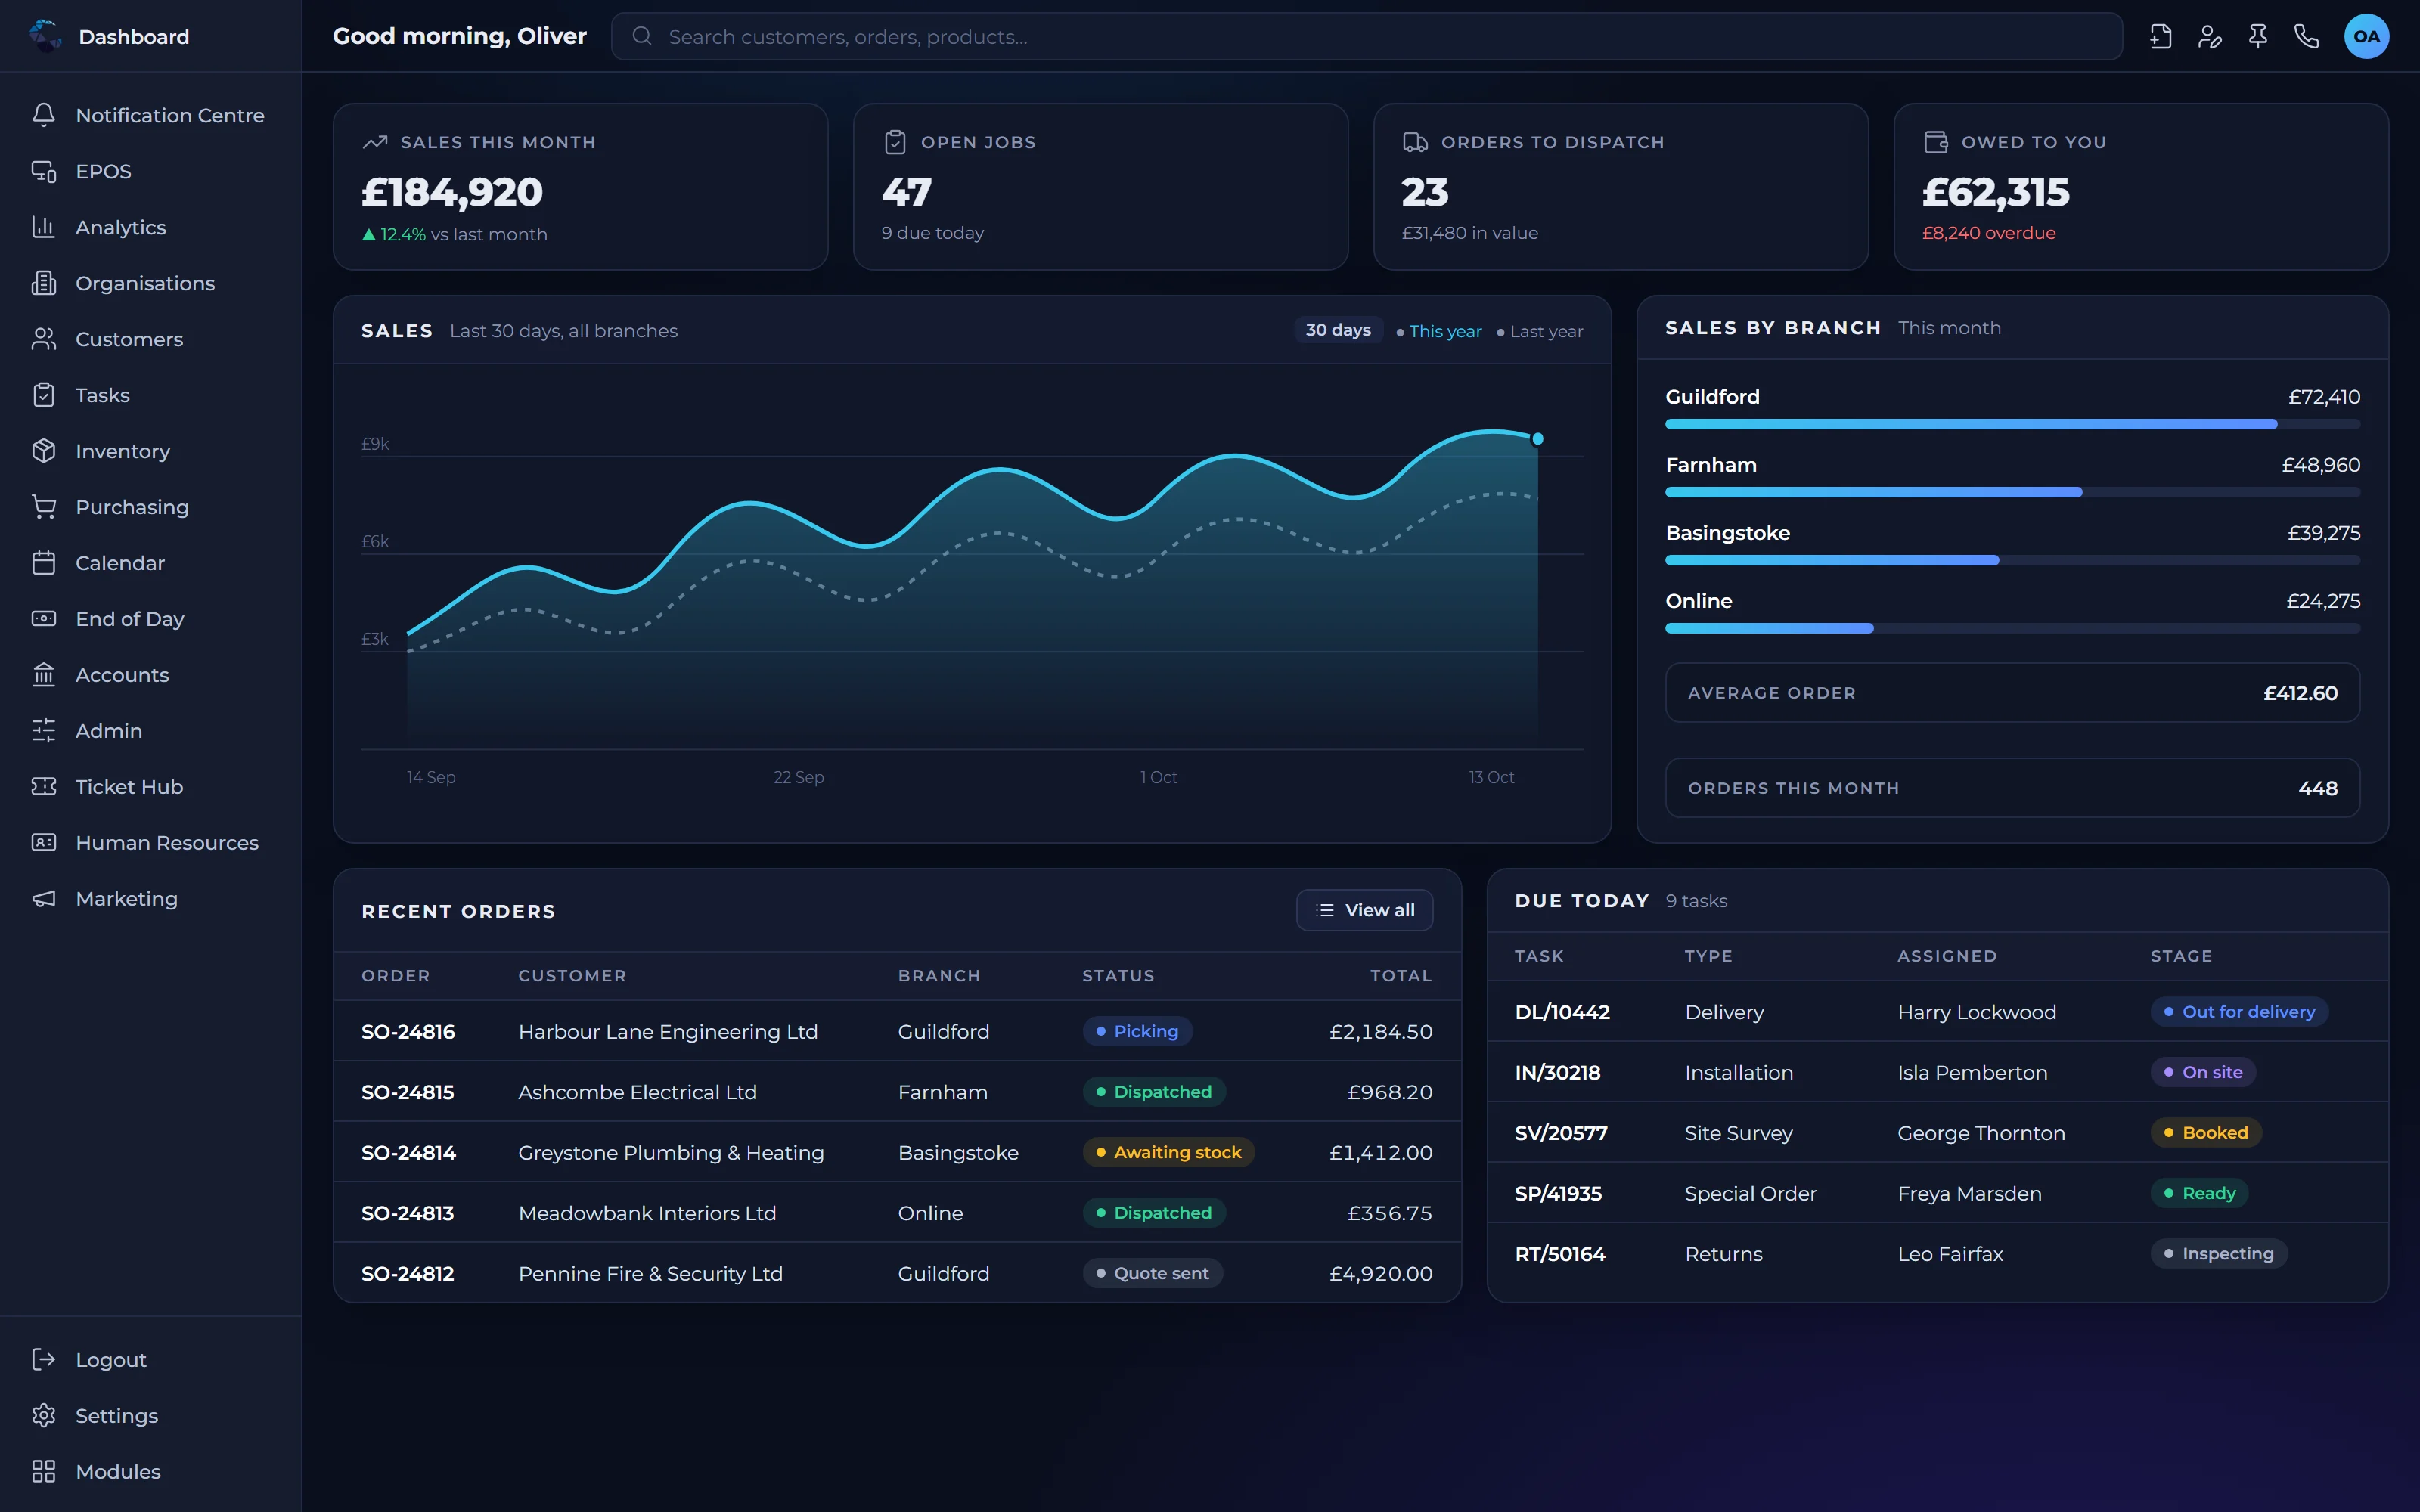Screen dimensions: 2420x1512
Task: Toggle the This year chart series
Action: pyautogui.click(x=1439, y=331)
